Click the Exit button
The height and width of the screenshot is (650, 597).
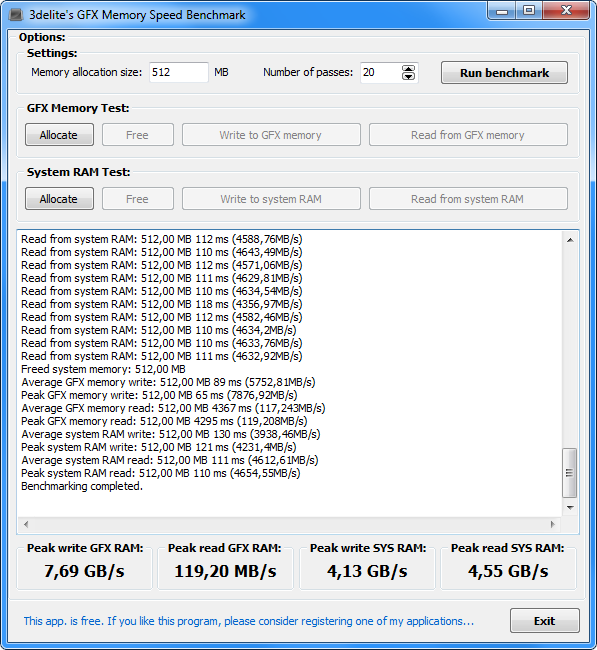coord(544,621)
